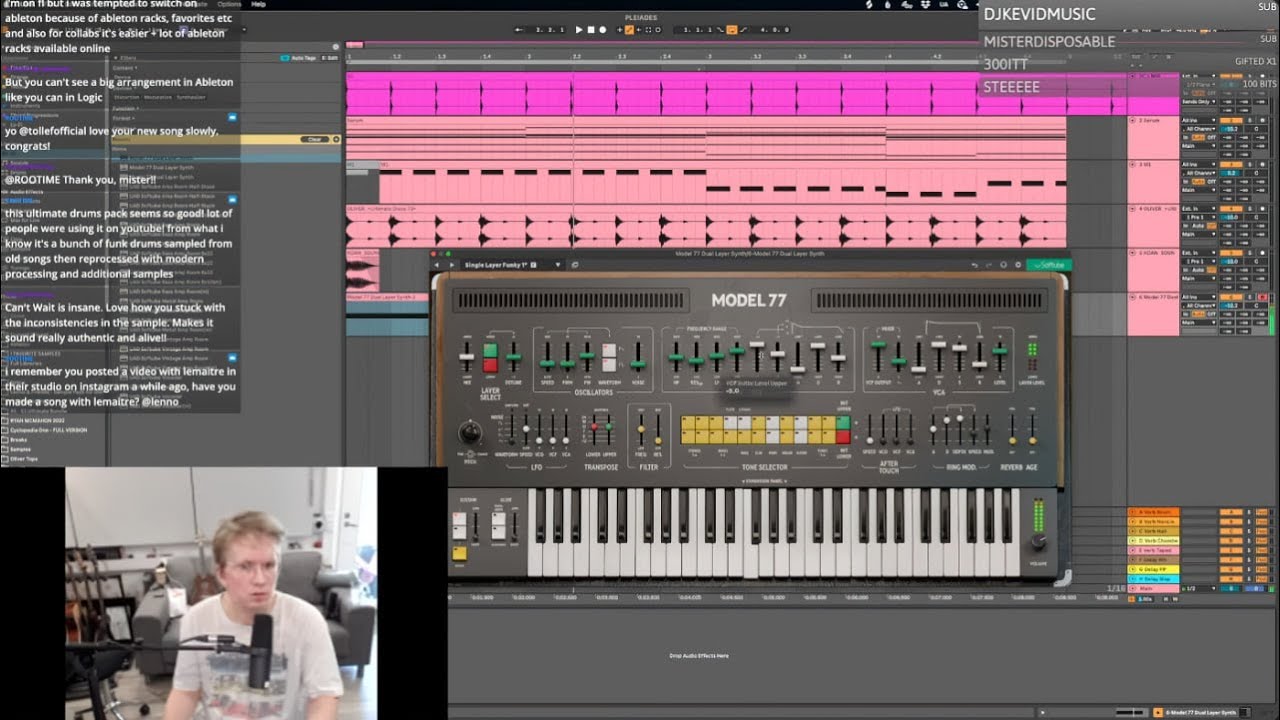Toggle the green Bit Upper button
The height and width of the screenshot is (720, 1280).
[843, 422]
